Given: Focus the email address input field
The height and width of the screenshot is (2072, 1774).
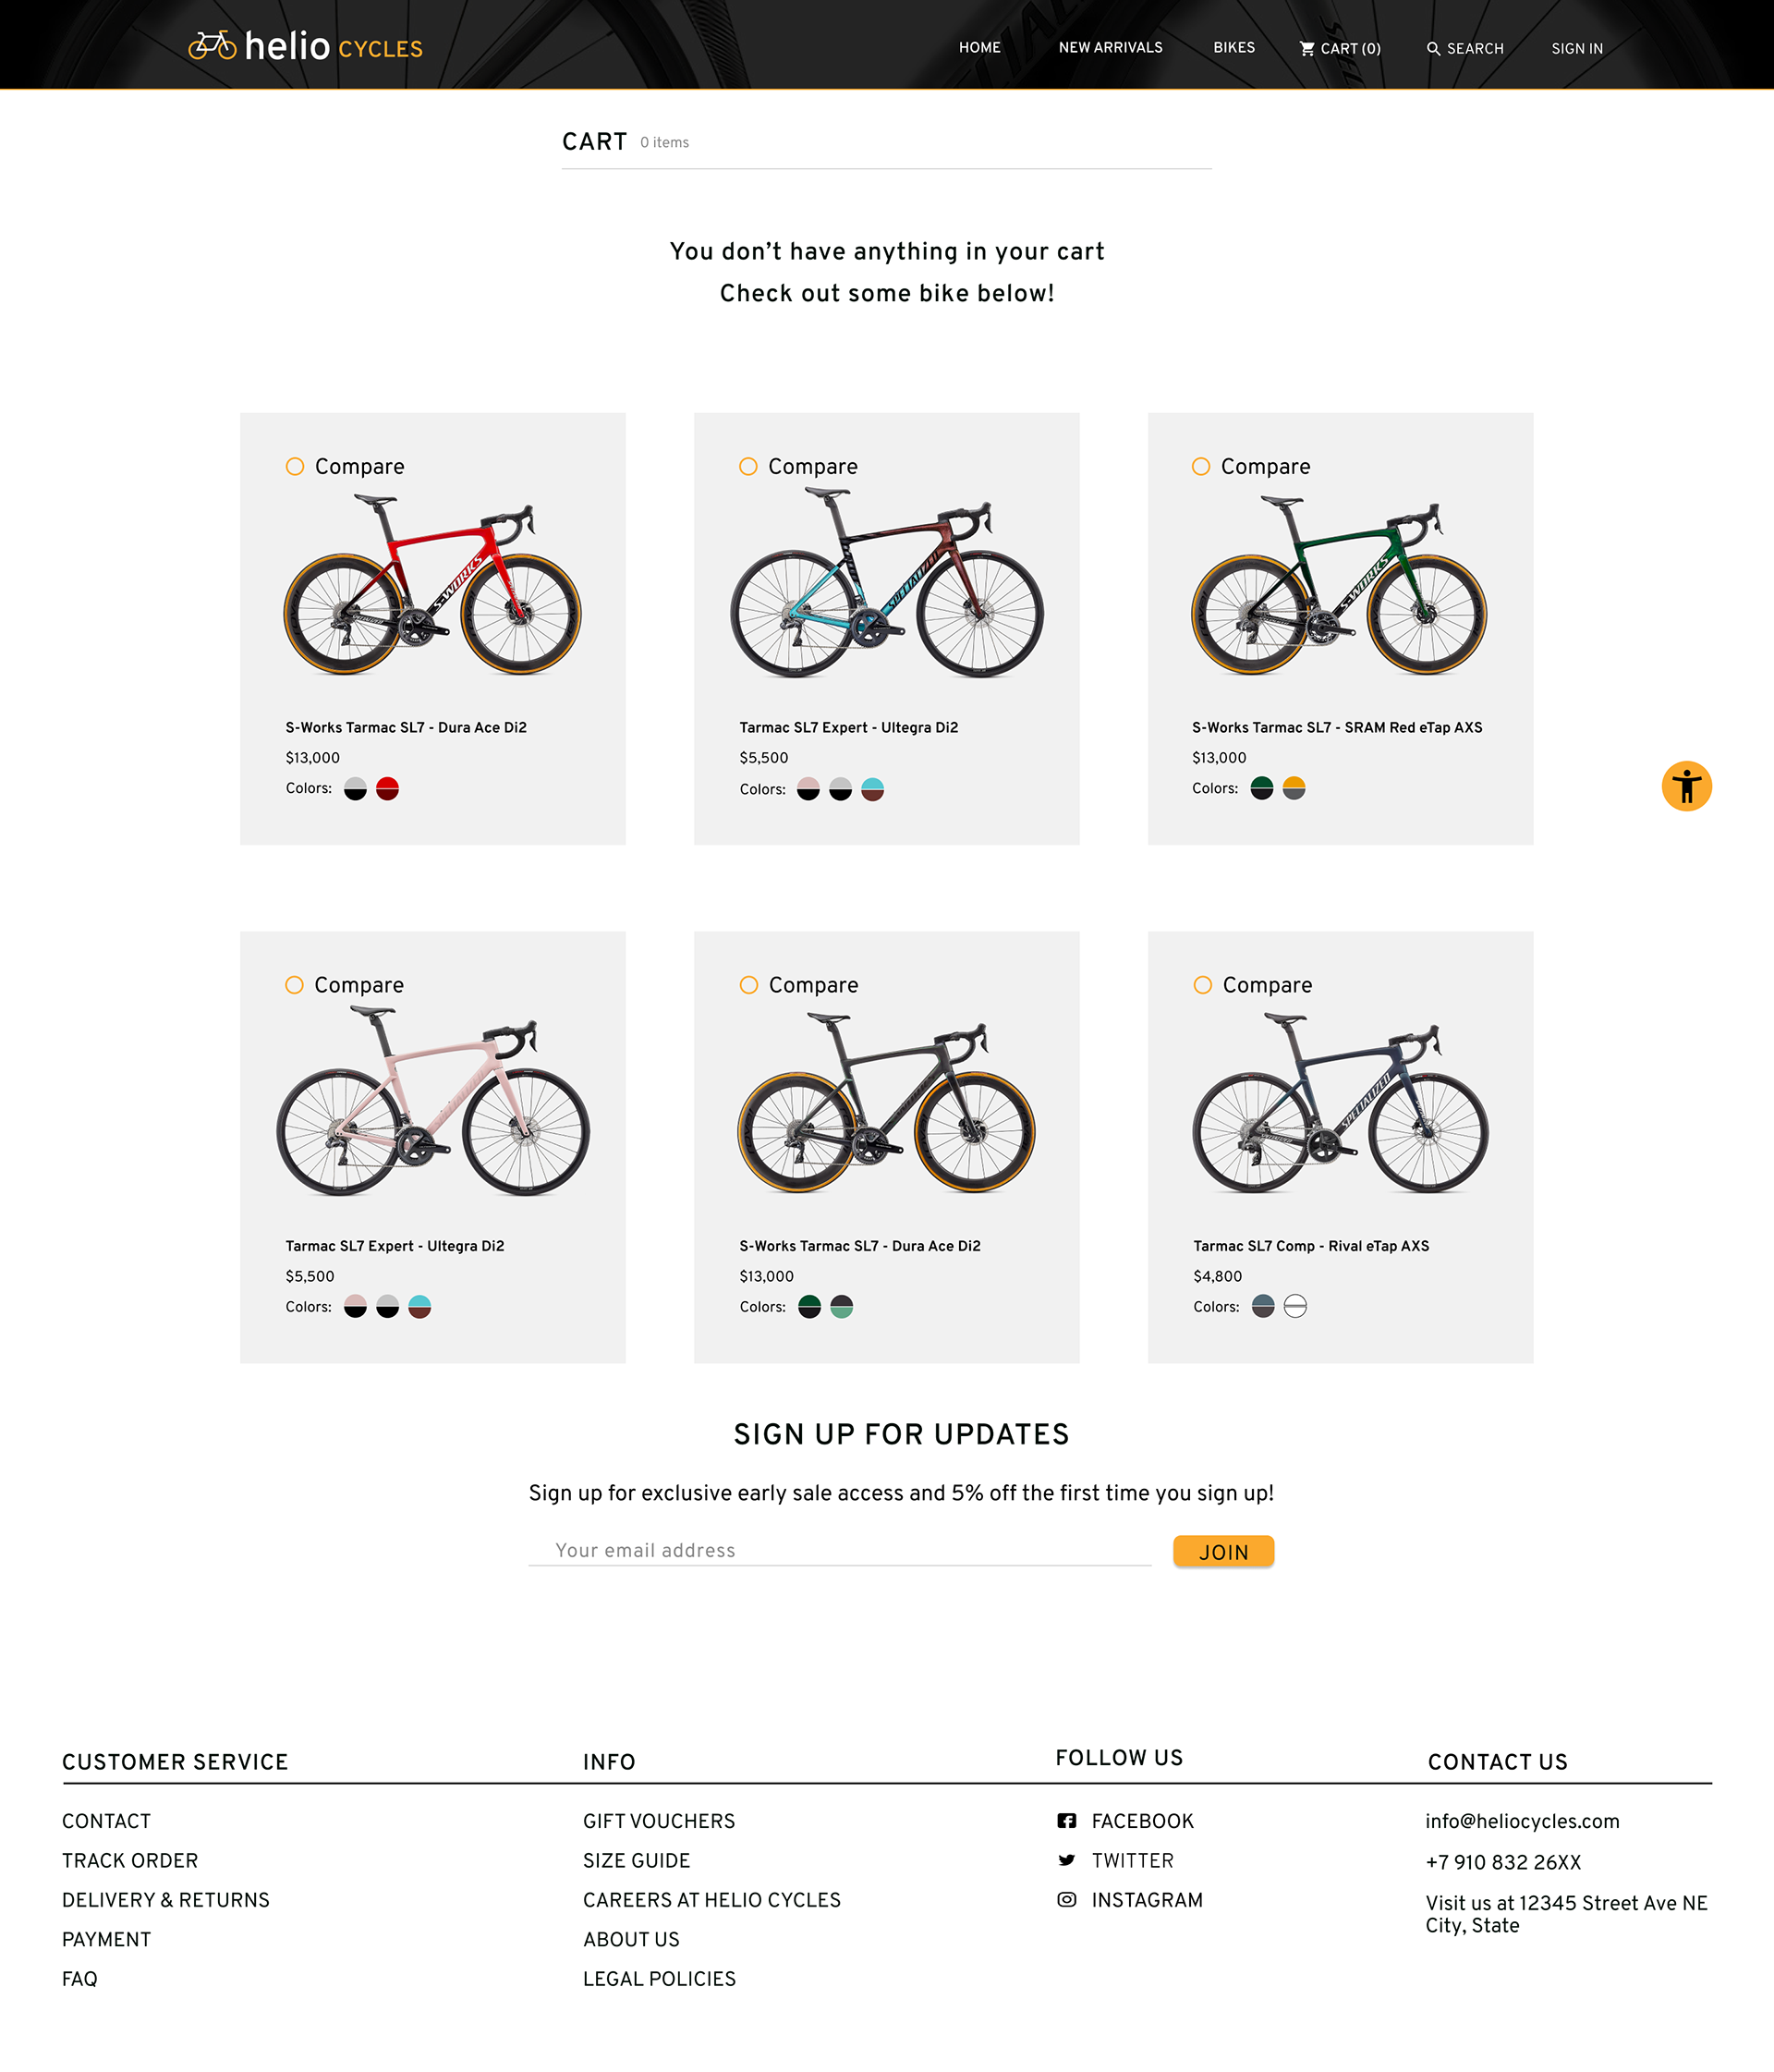Looking at the screenshot, I should pyautogui.click(x=840, y=1550).
